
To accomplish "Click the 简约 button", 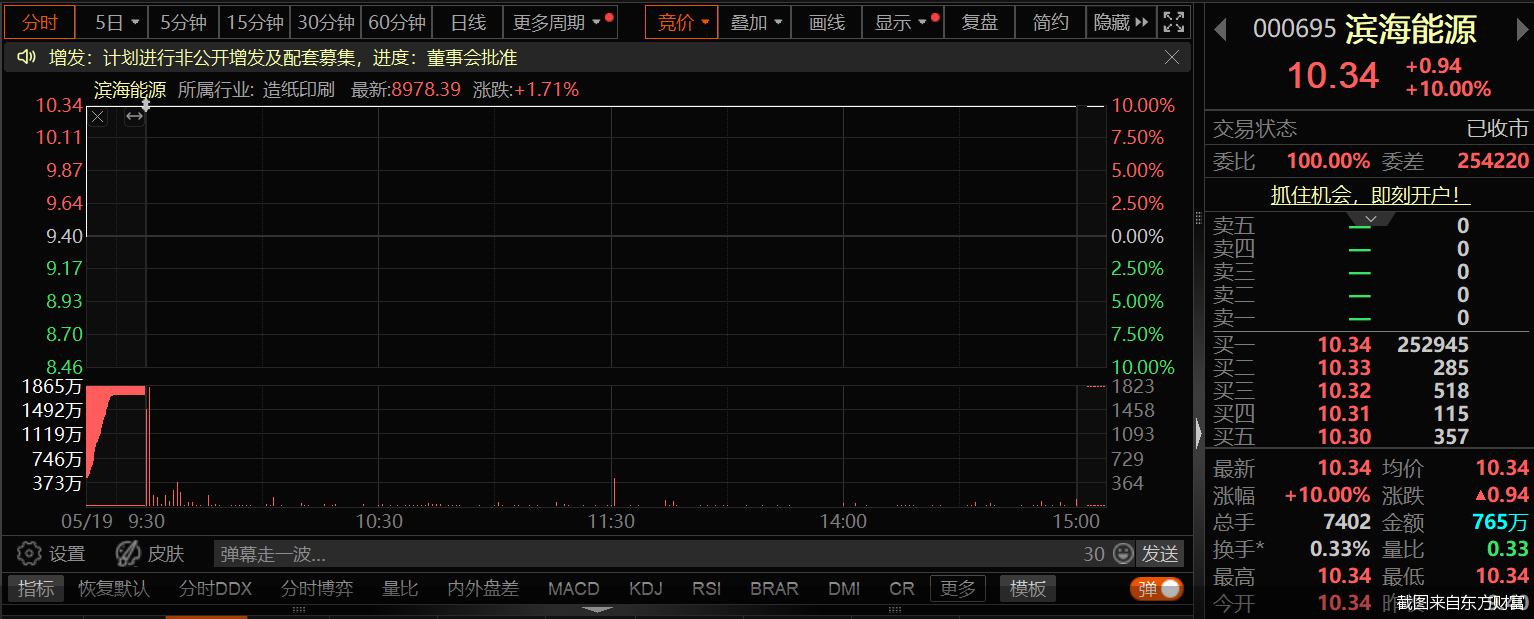I will (1051, 22).
